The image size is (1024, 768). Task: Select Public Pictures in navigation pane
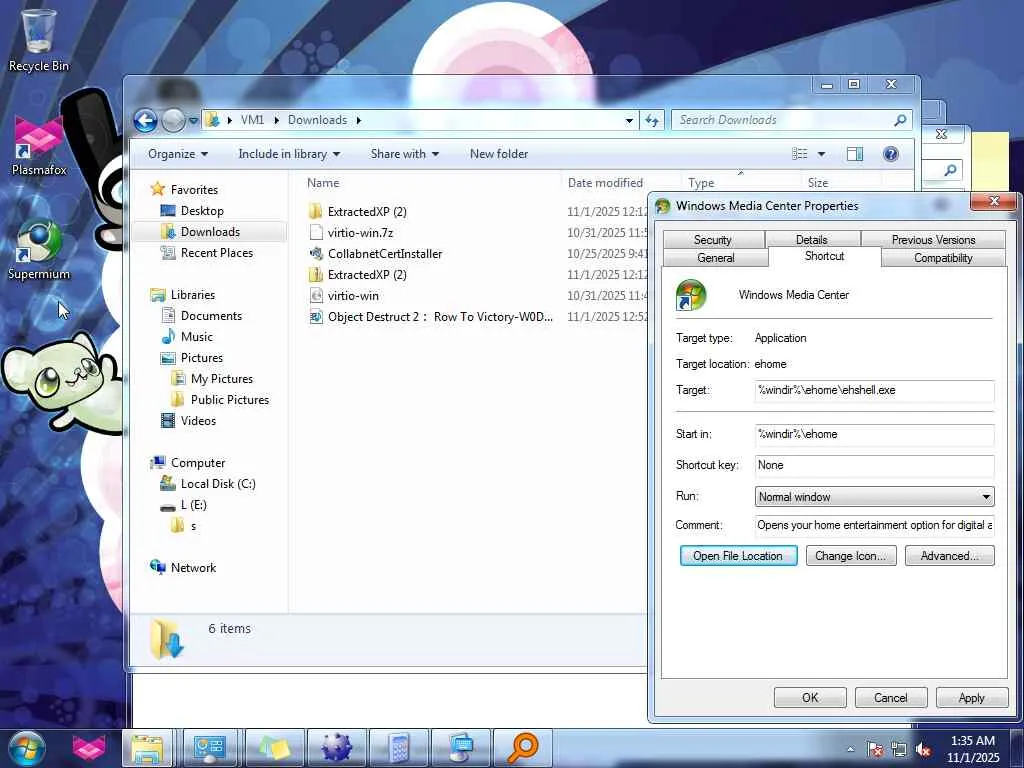tap(229, 400)
